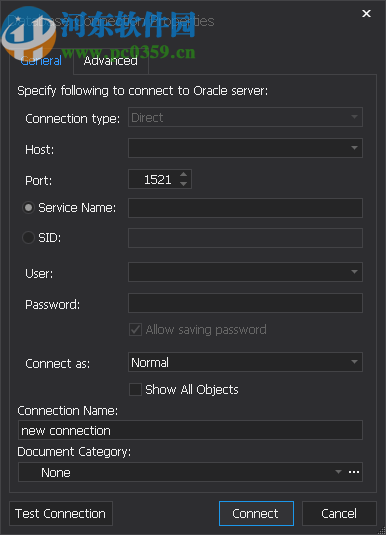Switch to the General tab
This screenshot has width=386, height=535.
click(41, 61)
